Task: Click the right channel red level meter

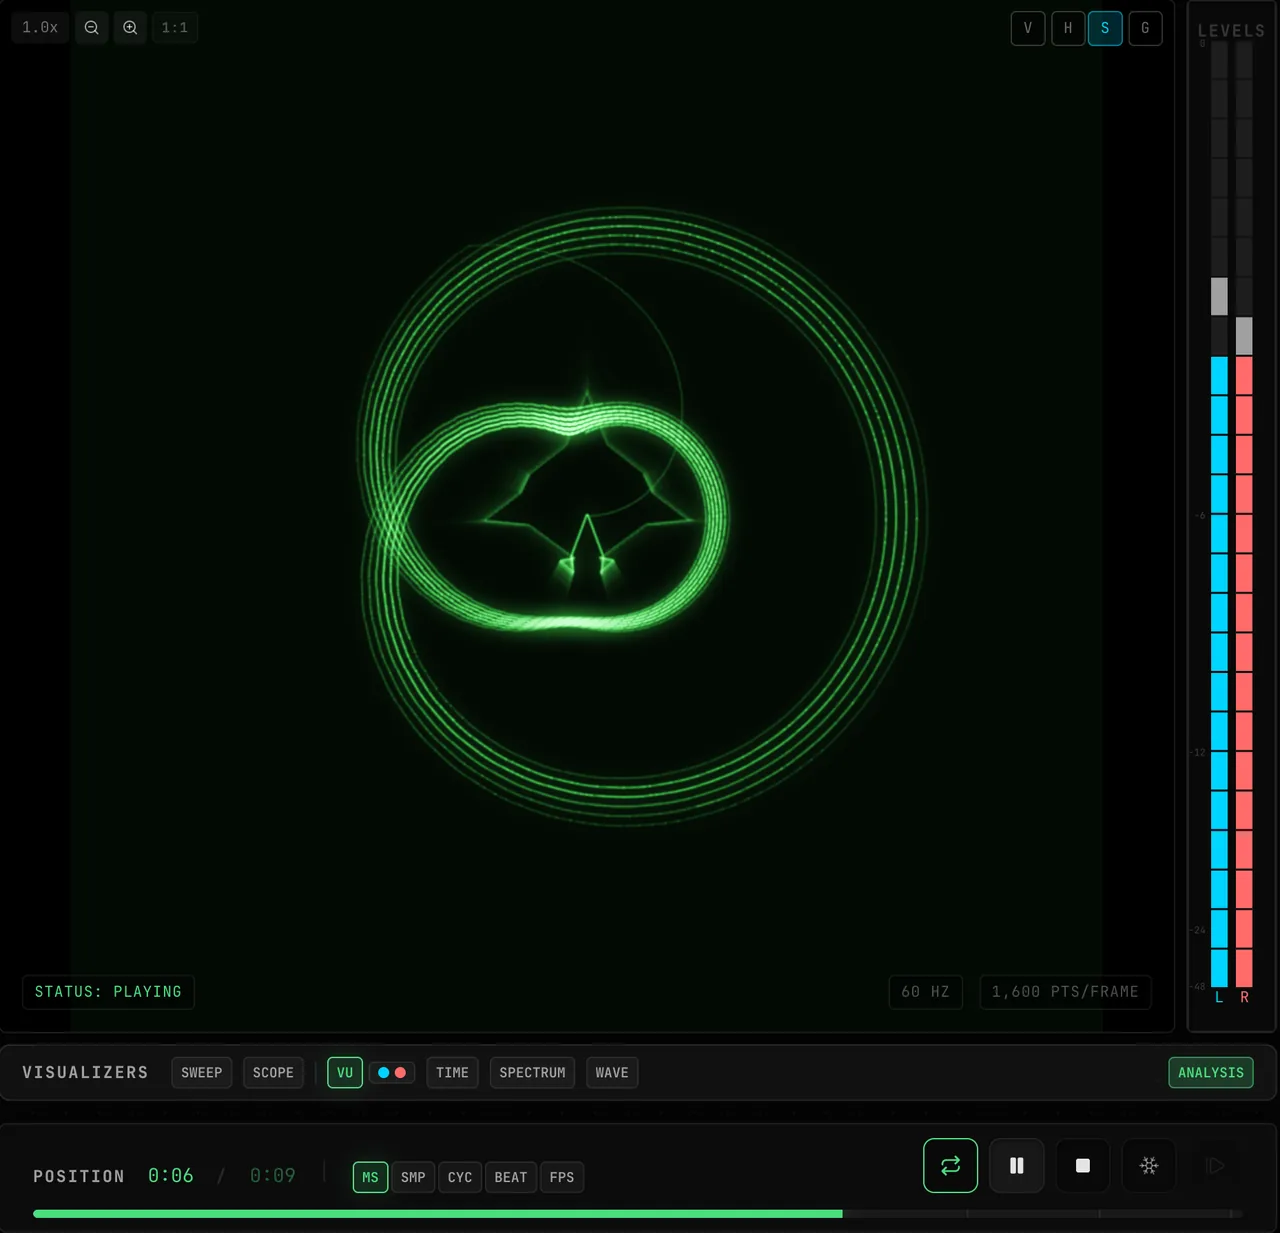Action: point(1244,515)
